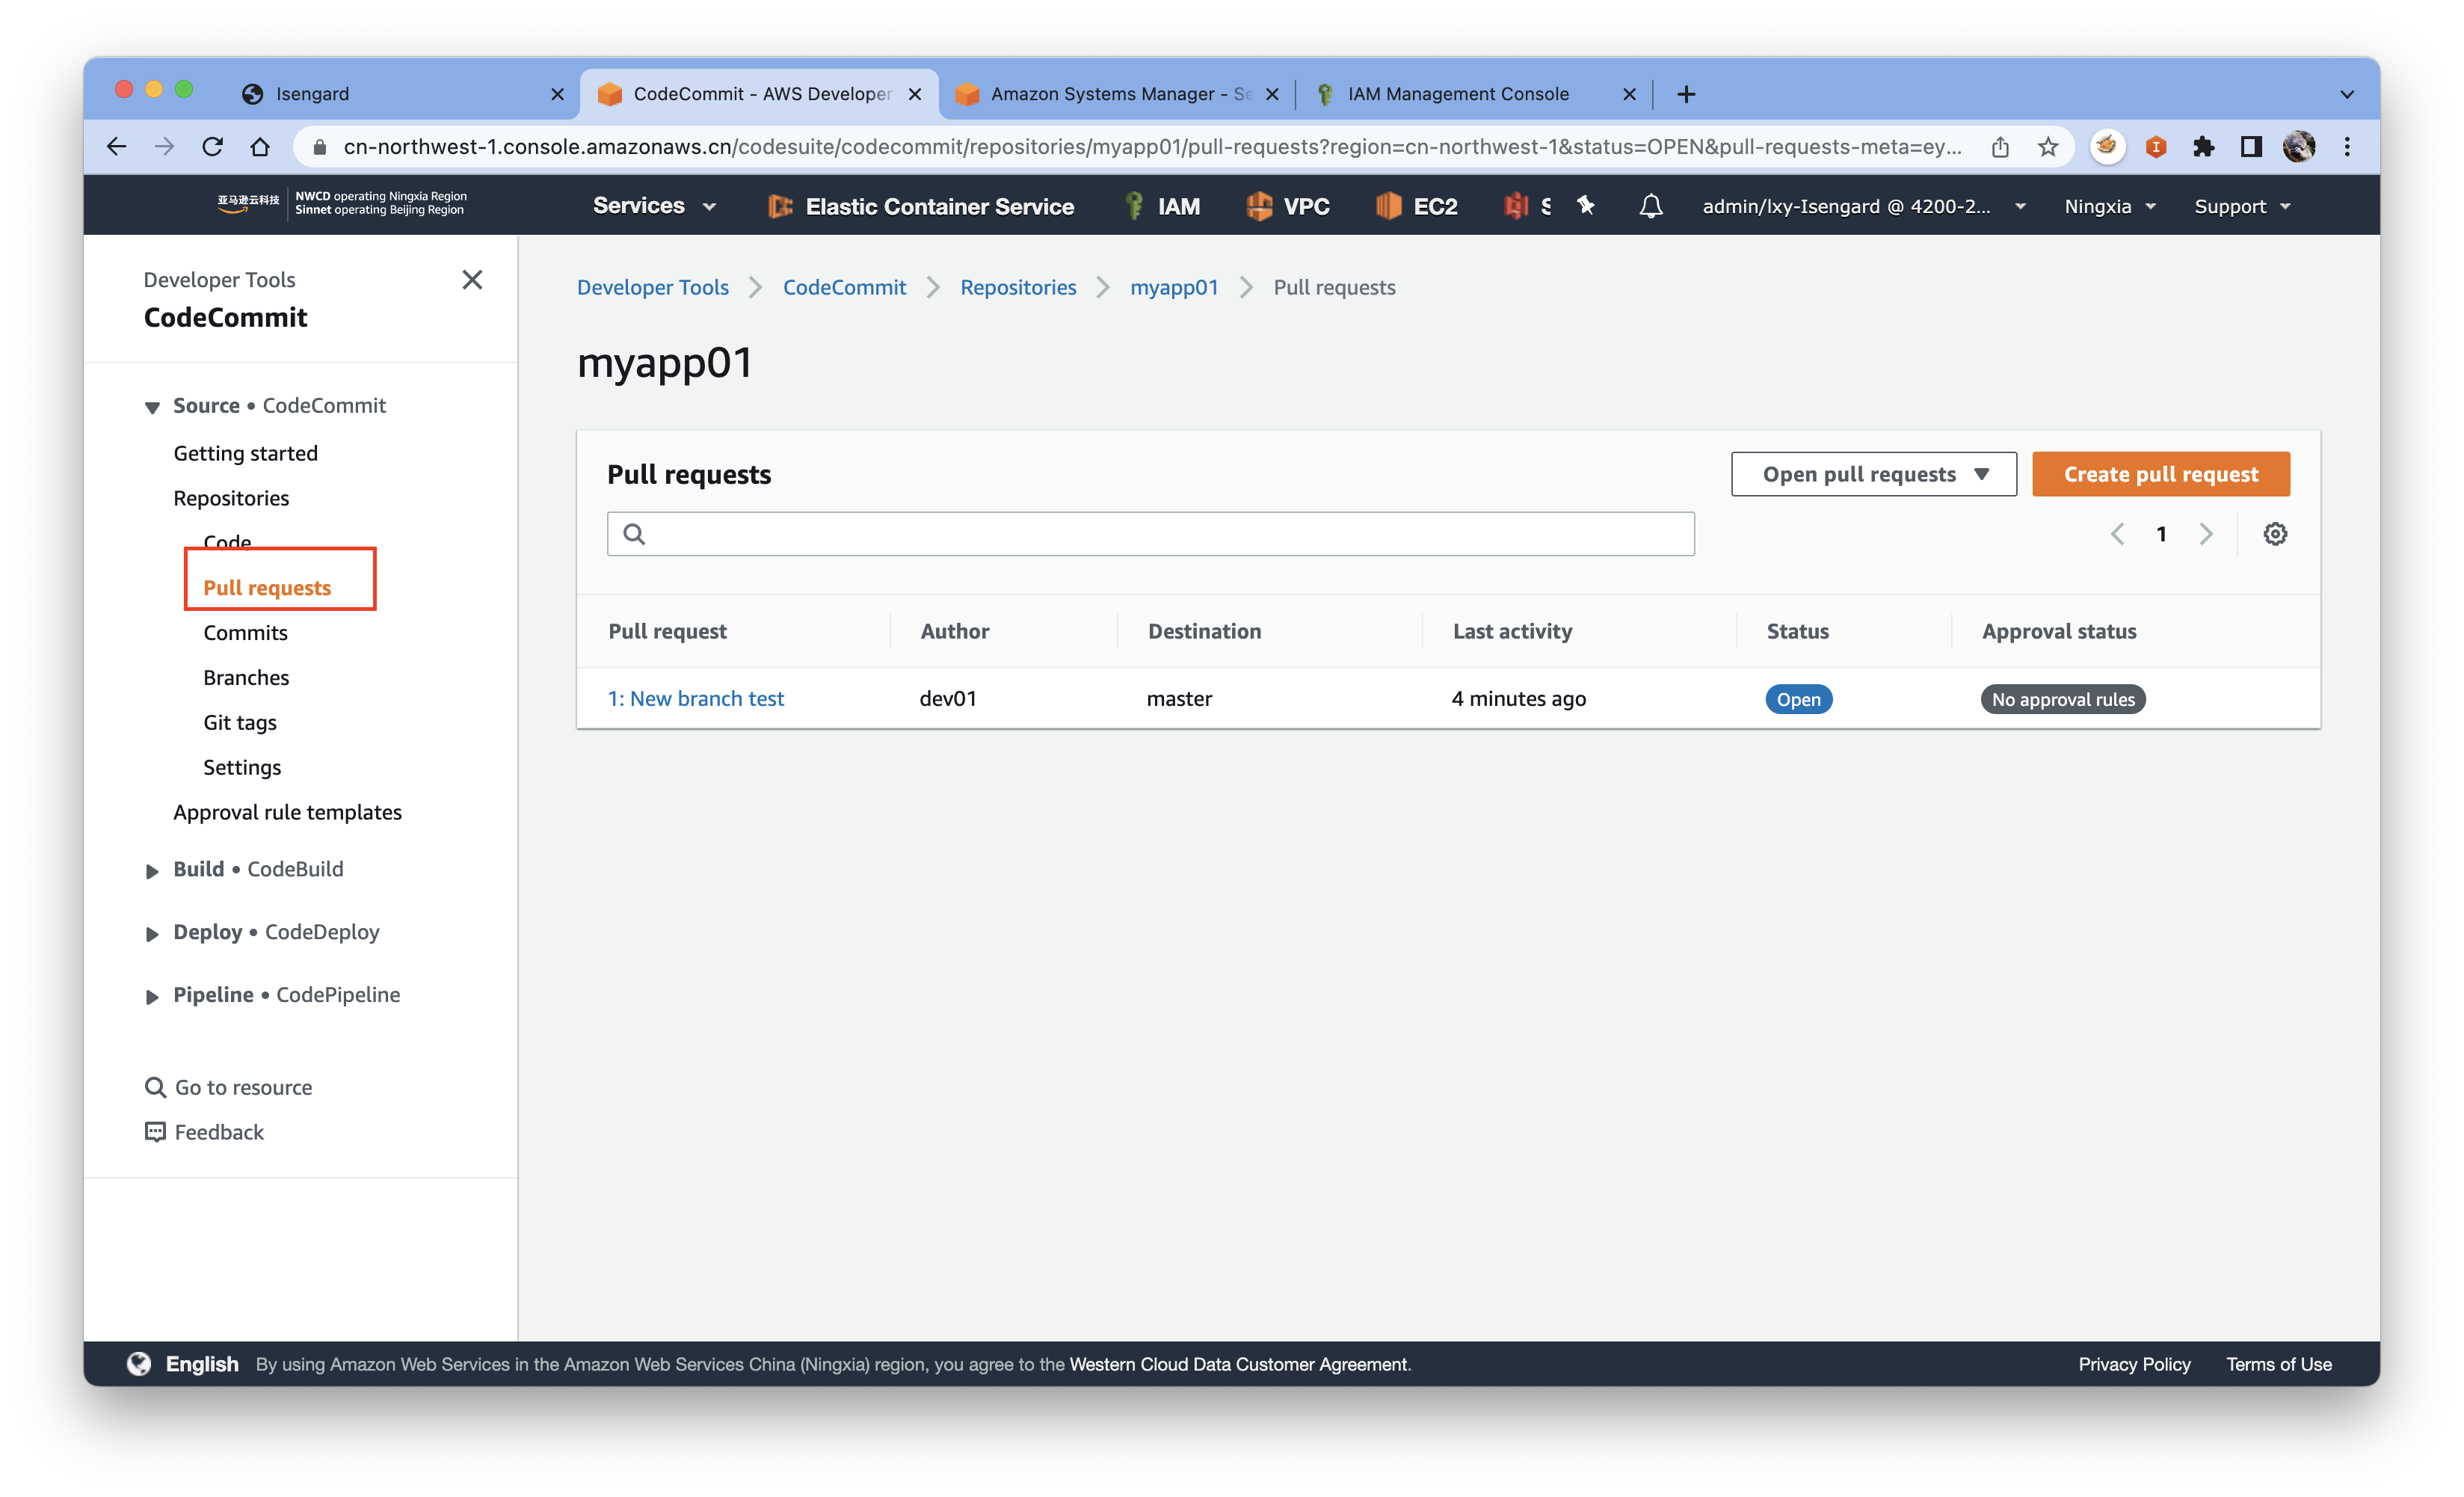The image size is (2464, 1497).
Task: Open the Open pull requests filter dropdown
Action: coord(1874,474)
